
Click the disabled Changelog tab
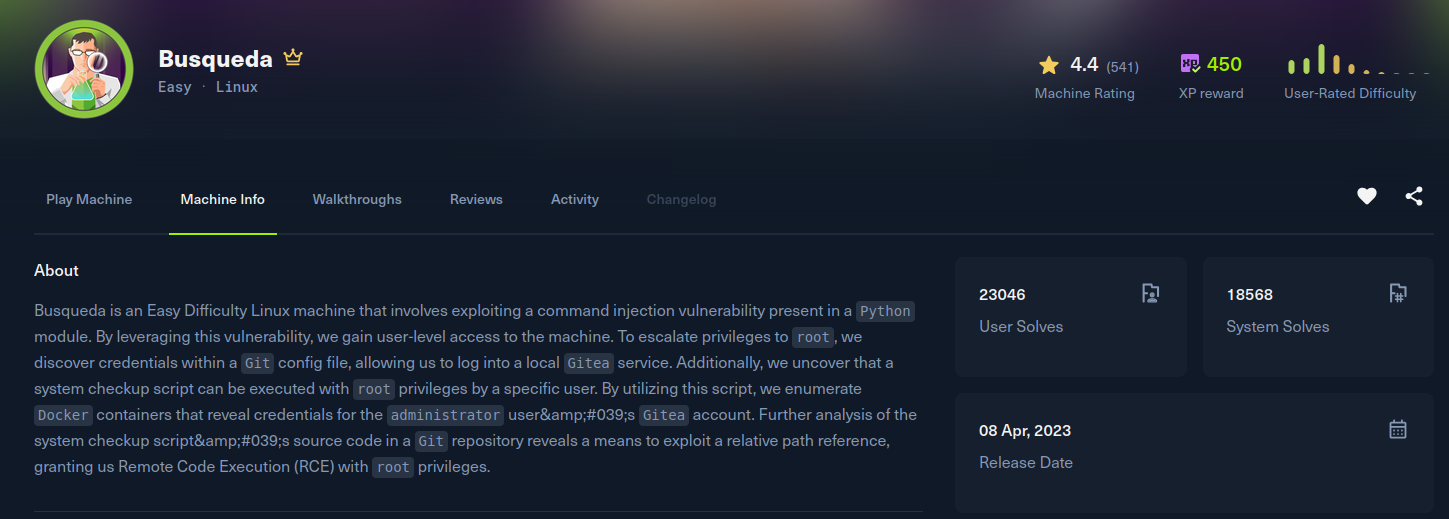pos(681,200)
